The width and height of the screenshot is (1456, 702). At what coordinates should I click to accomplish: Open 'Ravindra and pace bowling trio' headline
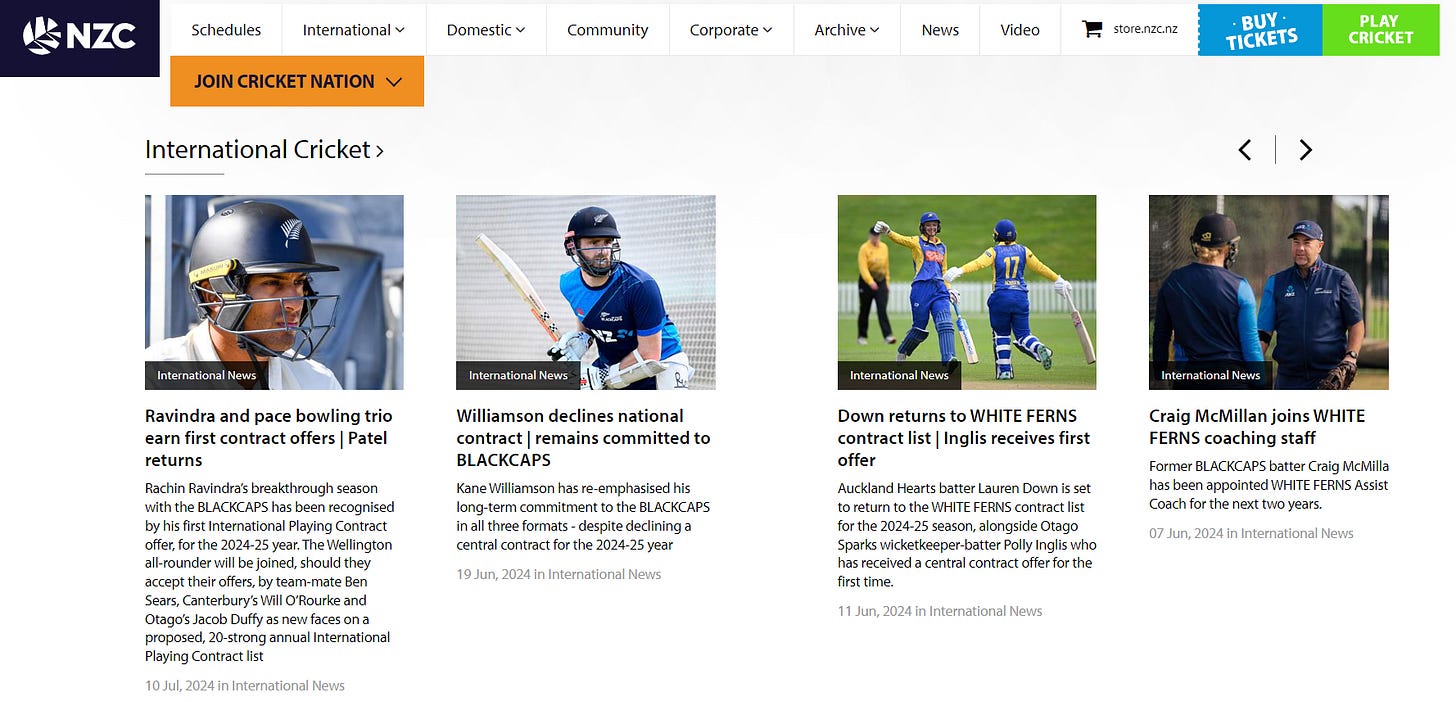[x=269, y=438]
